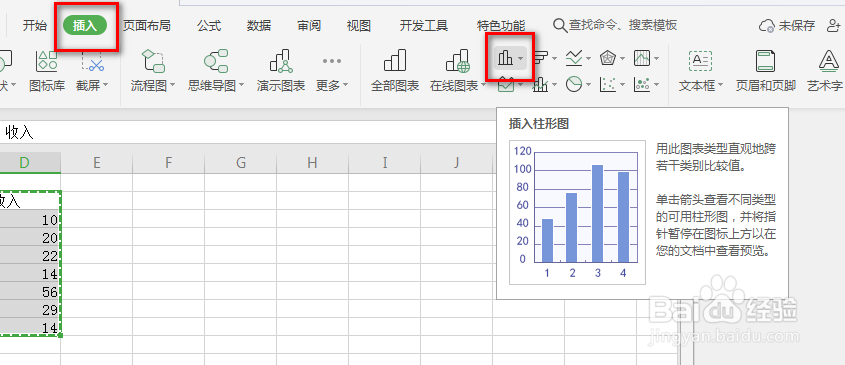Open the 图标库 icon library
This screenshot has height=365, width=845.
click(47, 70)
